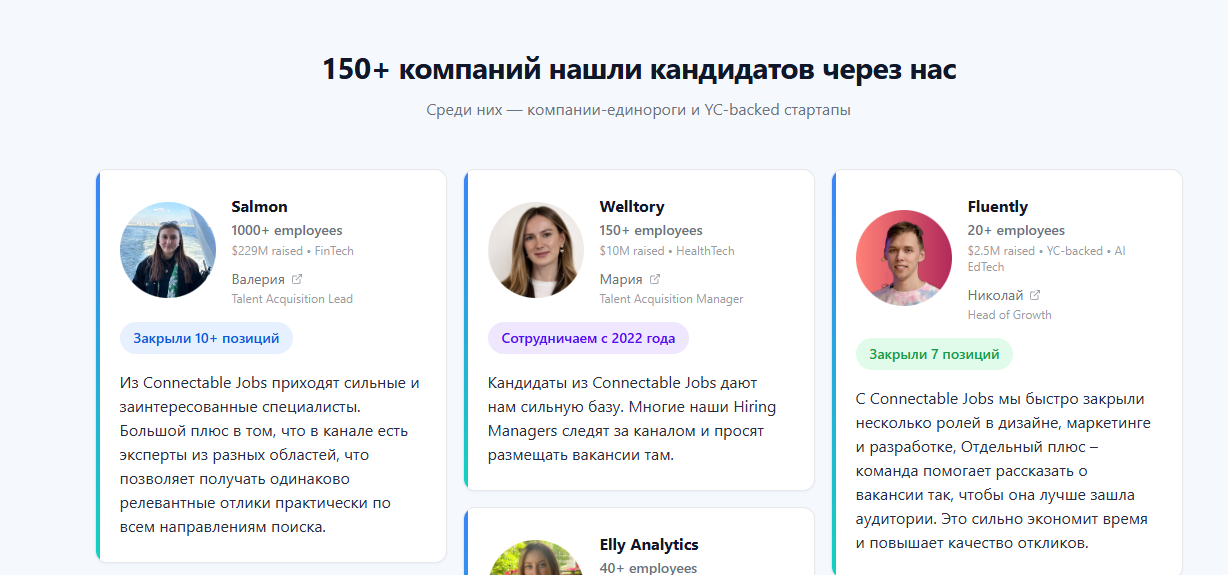Click Welltory's round profile photo

point(536,250)
